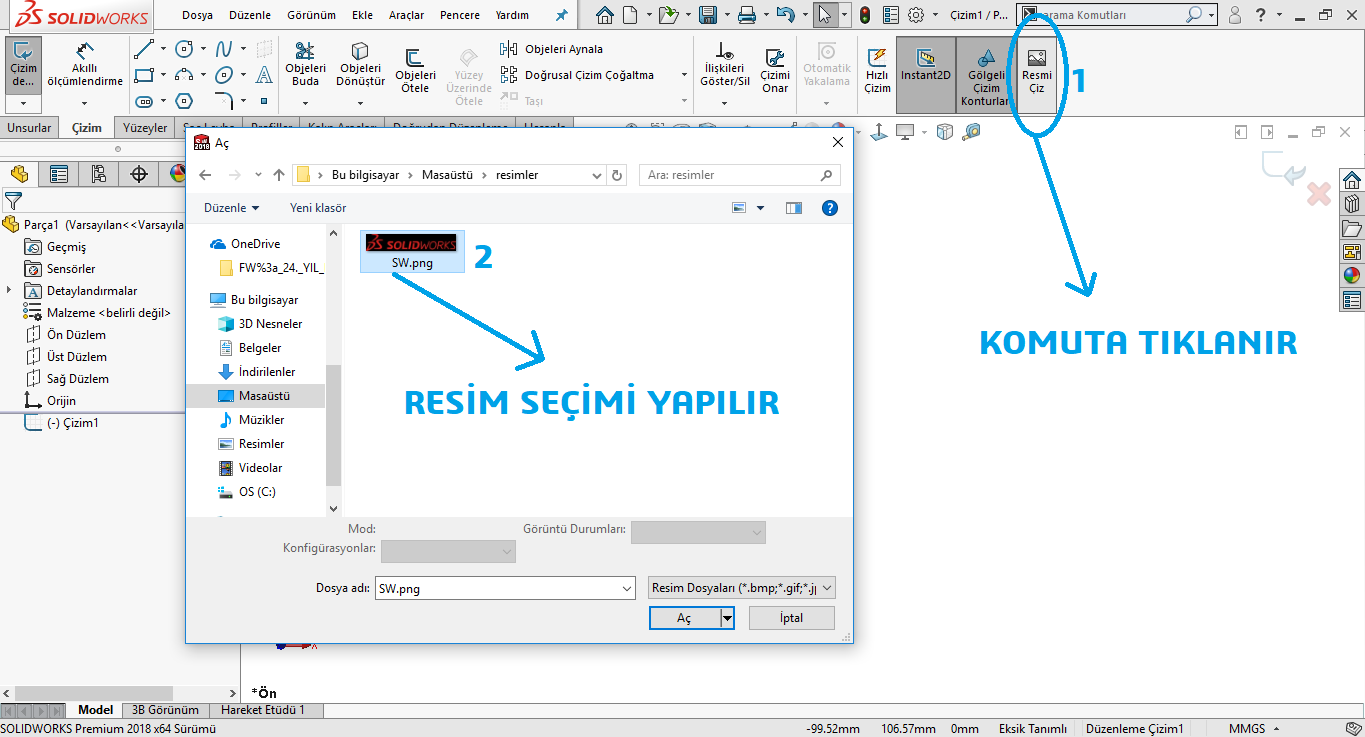Viewport: 1365px width, 737px height.
Task: Expand the Detaylandırmalar tree node
Action: [x=9, y=290]
